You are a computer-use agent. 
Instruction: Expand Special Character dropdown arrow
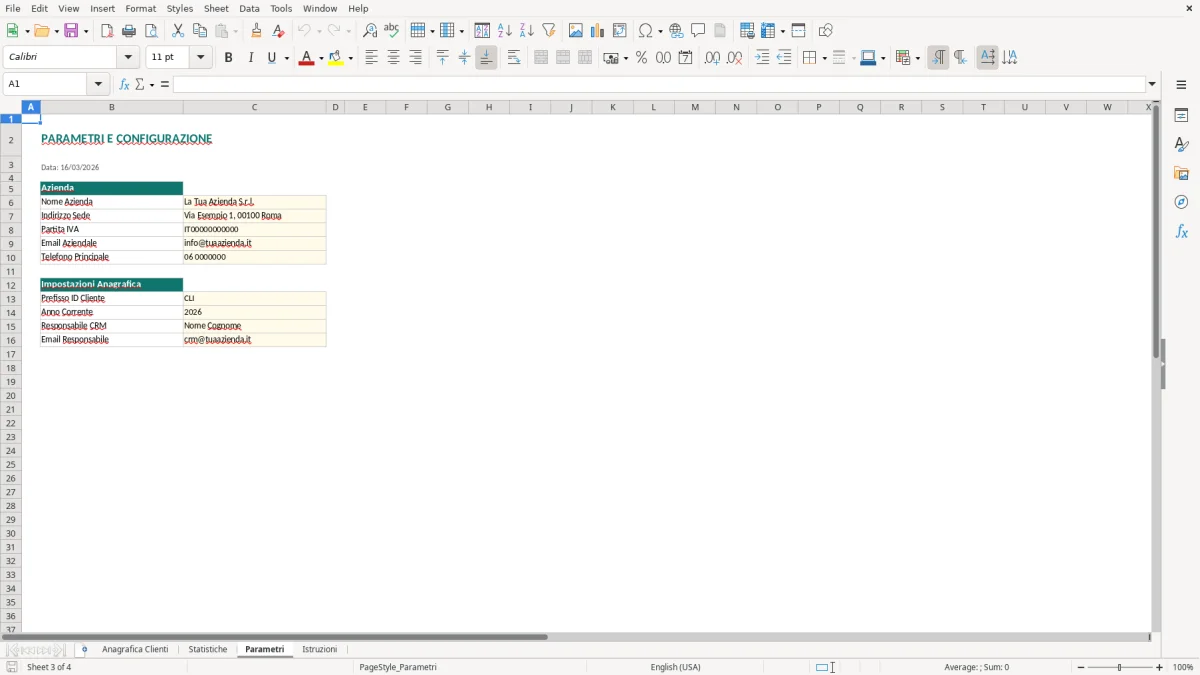[x=661, y=31]
